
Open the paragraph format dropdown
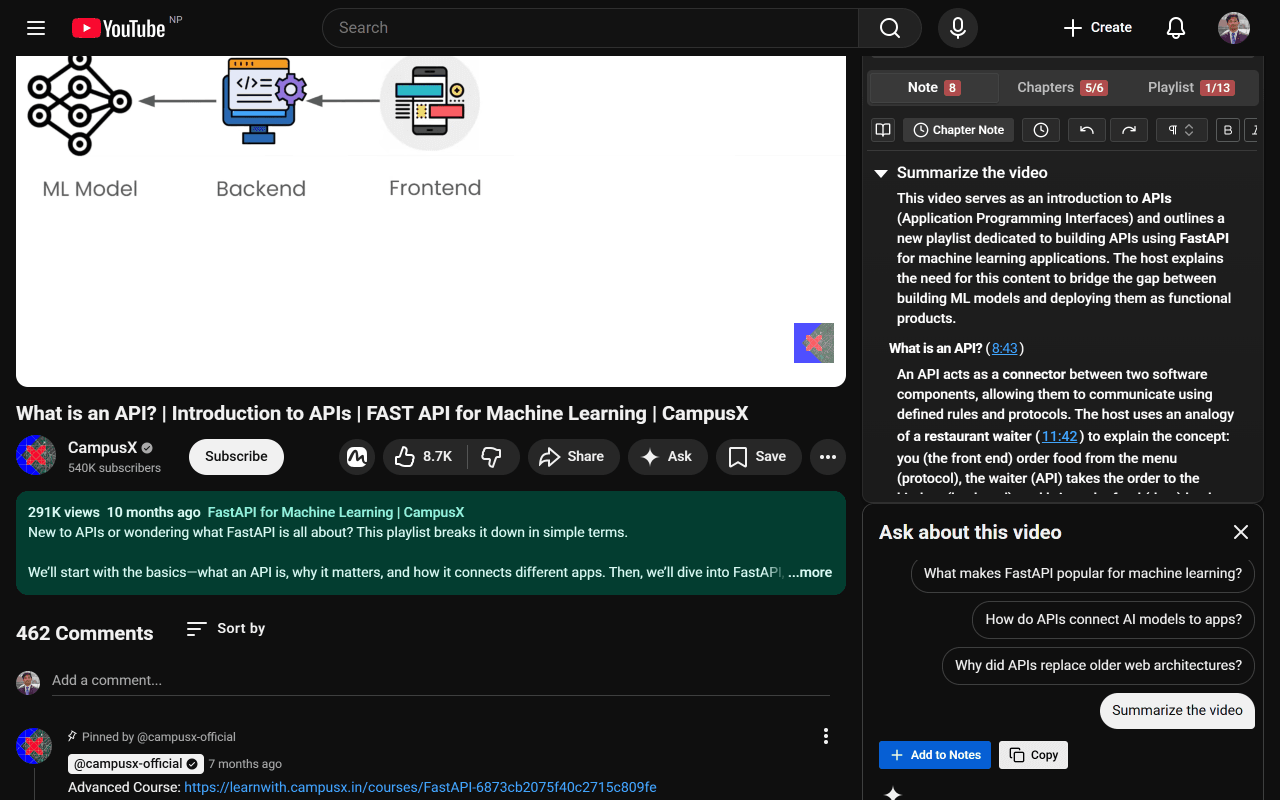(x=1181, y=129)
